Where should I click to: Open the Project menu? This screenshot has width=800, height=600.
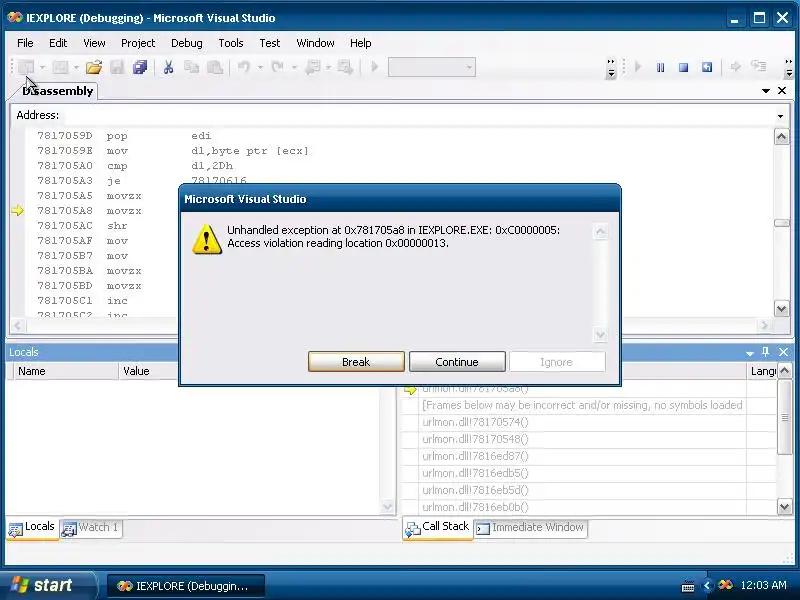click(138, 43)
